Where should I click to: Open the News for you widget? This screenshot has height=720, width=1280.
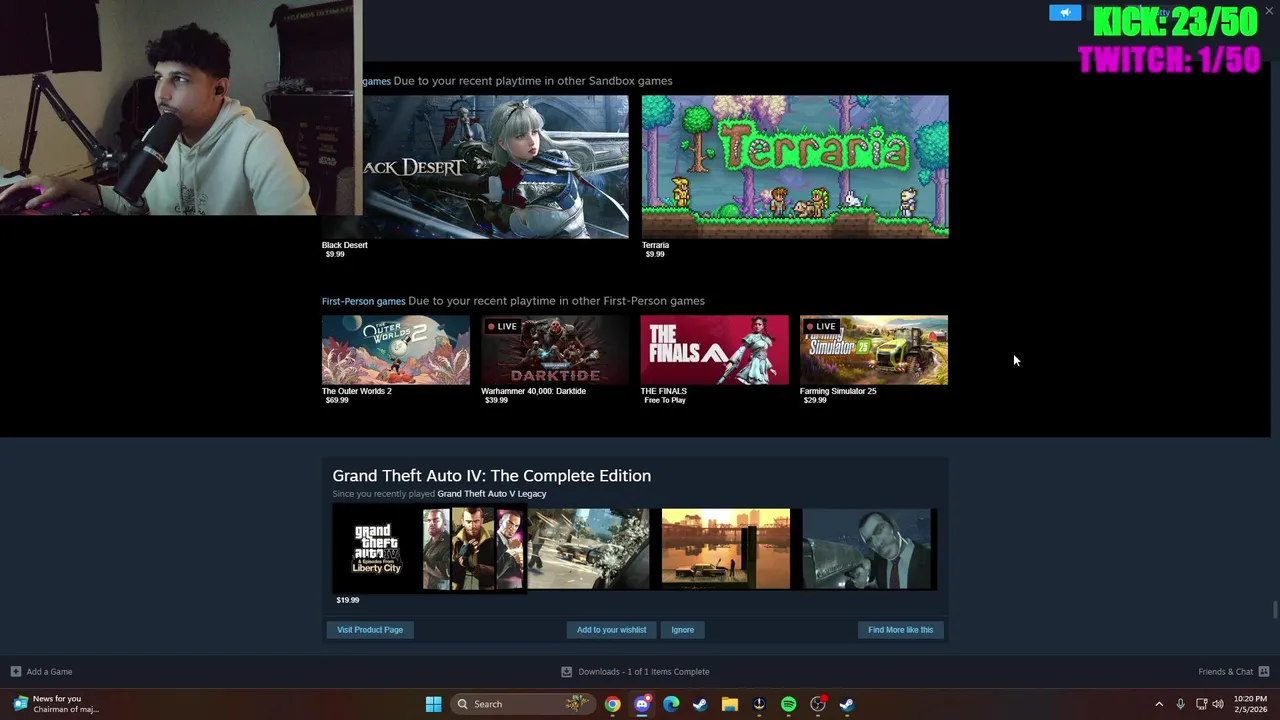click(x=55, y=704)
